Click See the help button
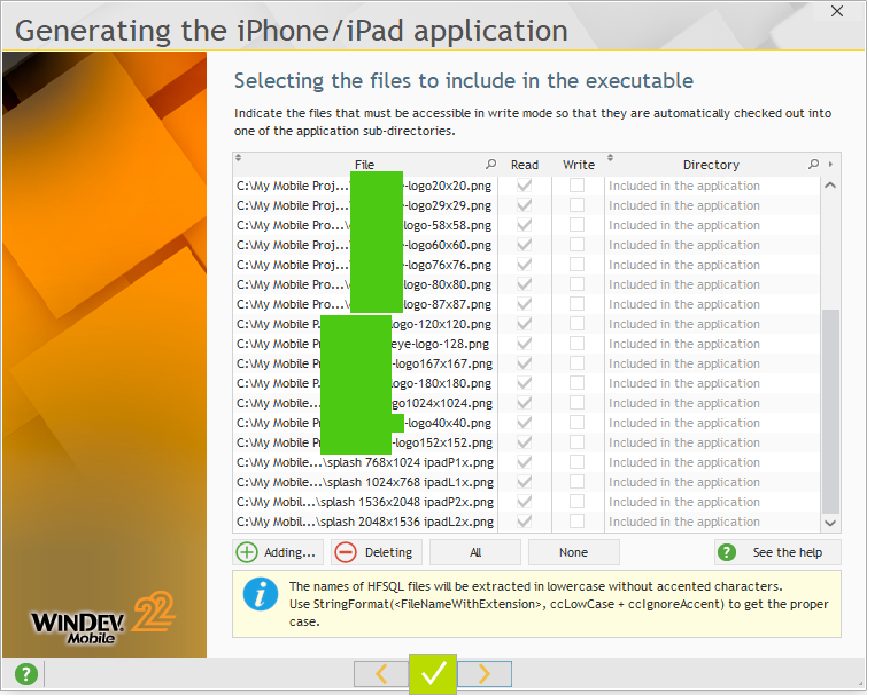This screenshot has height=697, width=869. point(778,553)
